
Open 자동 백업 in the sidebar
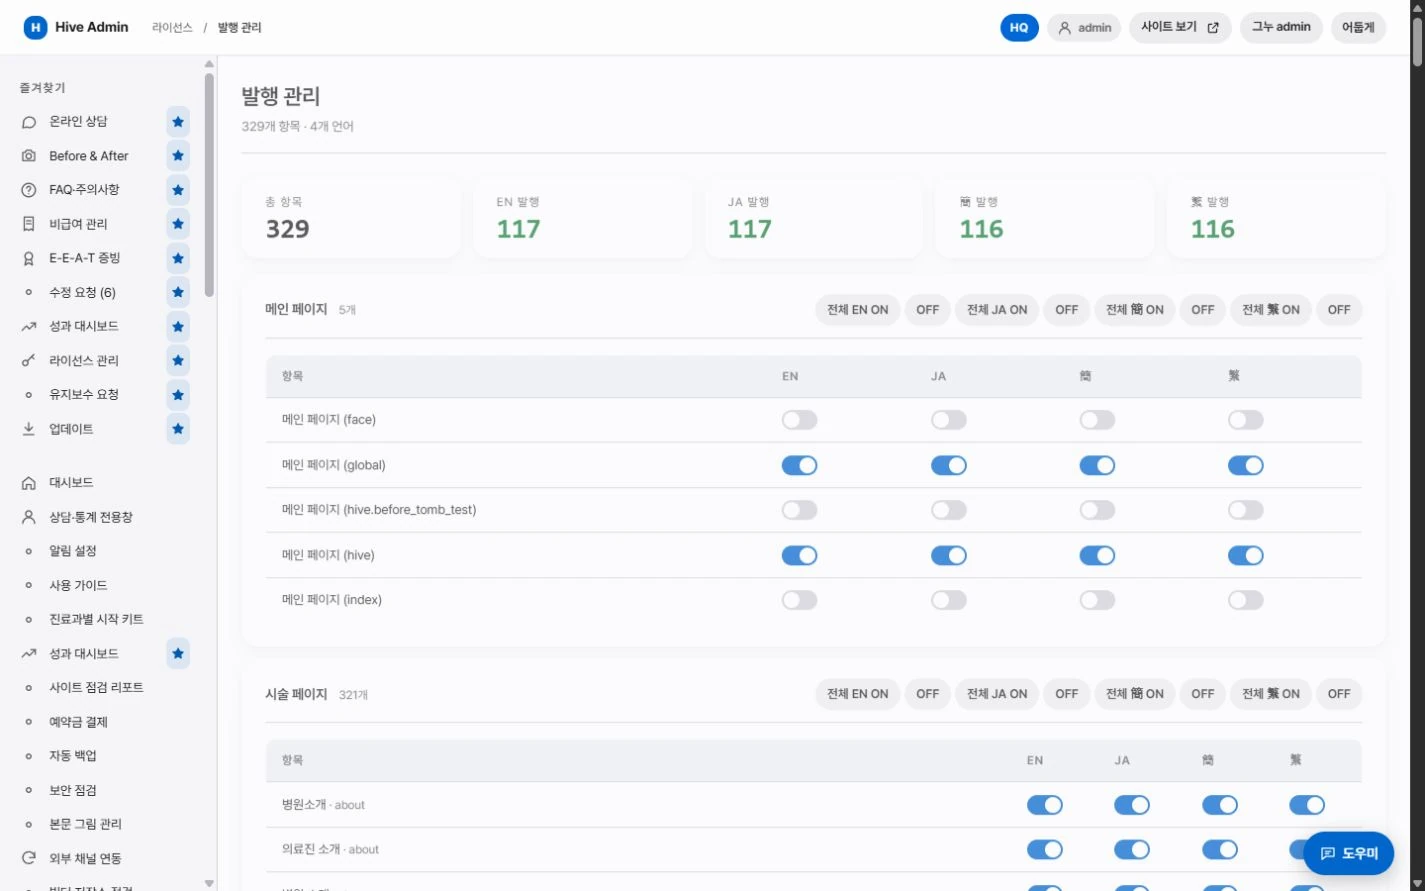(x=73, y=756)
